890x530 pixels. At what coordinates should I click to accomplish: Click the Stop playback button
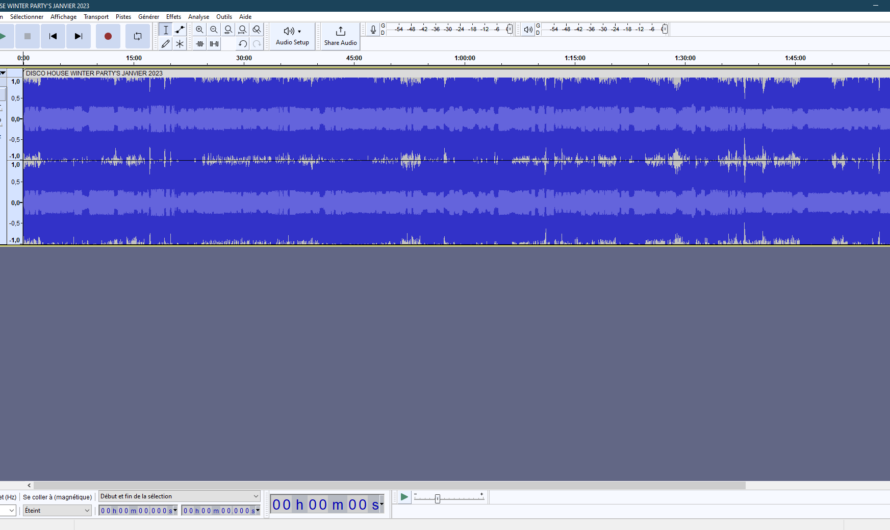click(27, 36)
